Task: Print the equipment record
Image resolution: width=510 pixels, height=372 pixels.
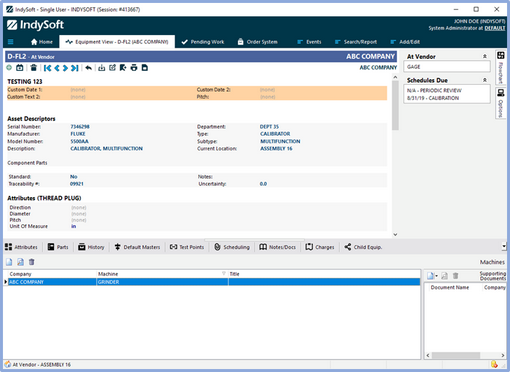Action: click(134, 68)
